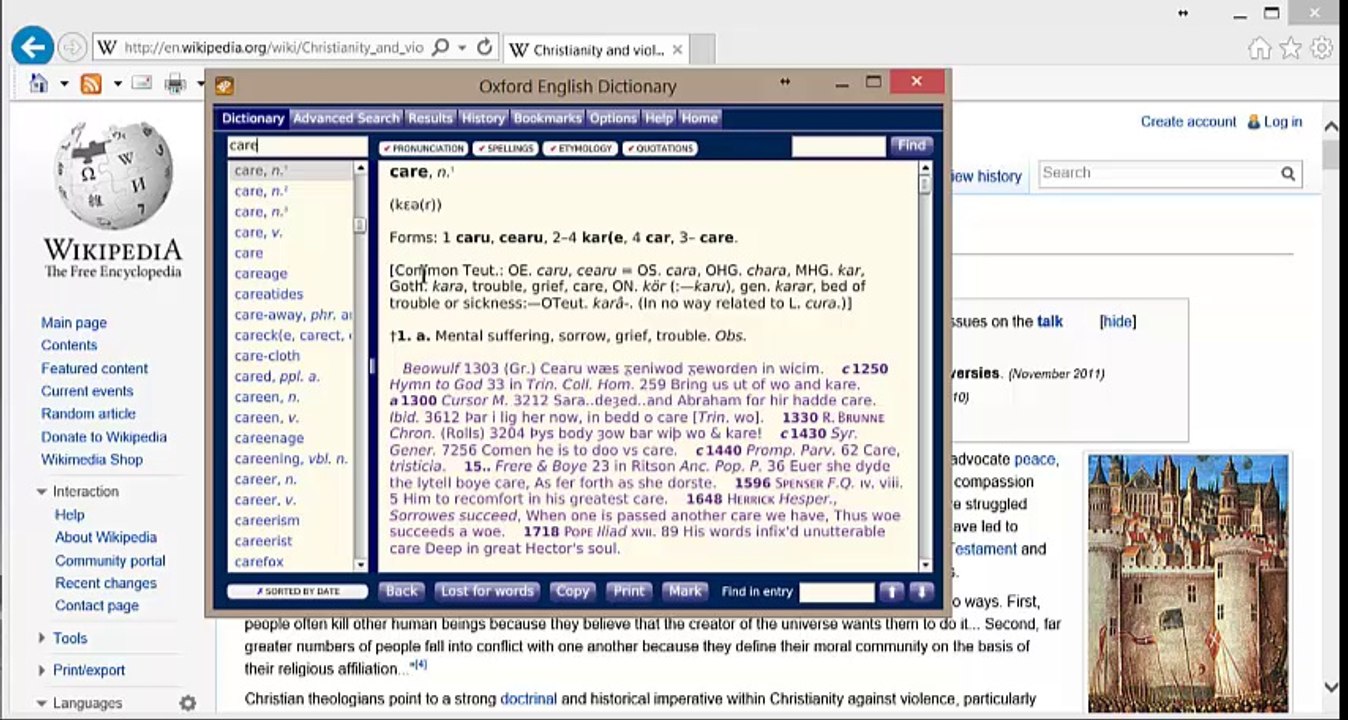Toggle the Quotations display option
This screenshot has width=1348, height=720.
coord(660,148)
